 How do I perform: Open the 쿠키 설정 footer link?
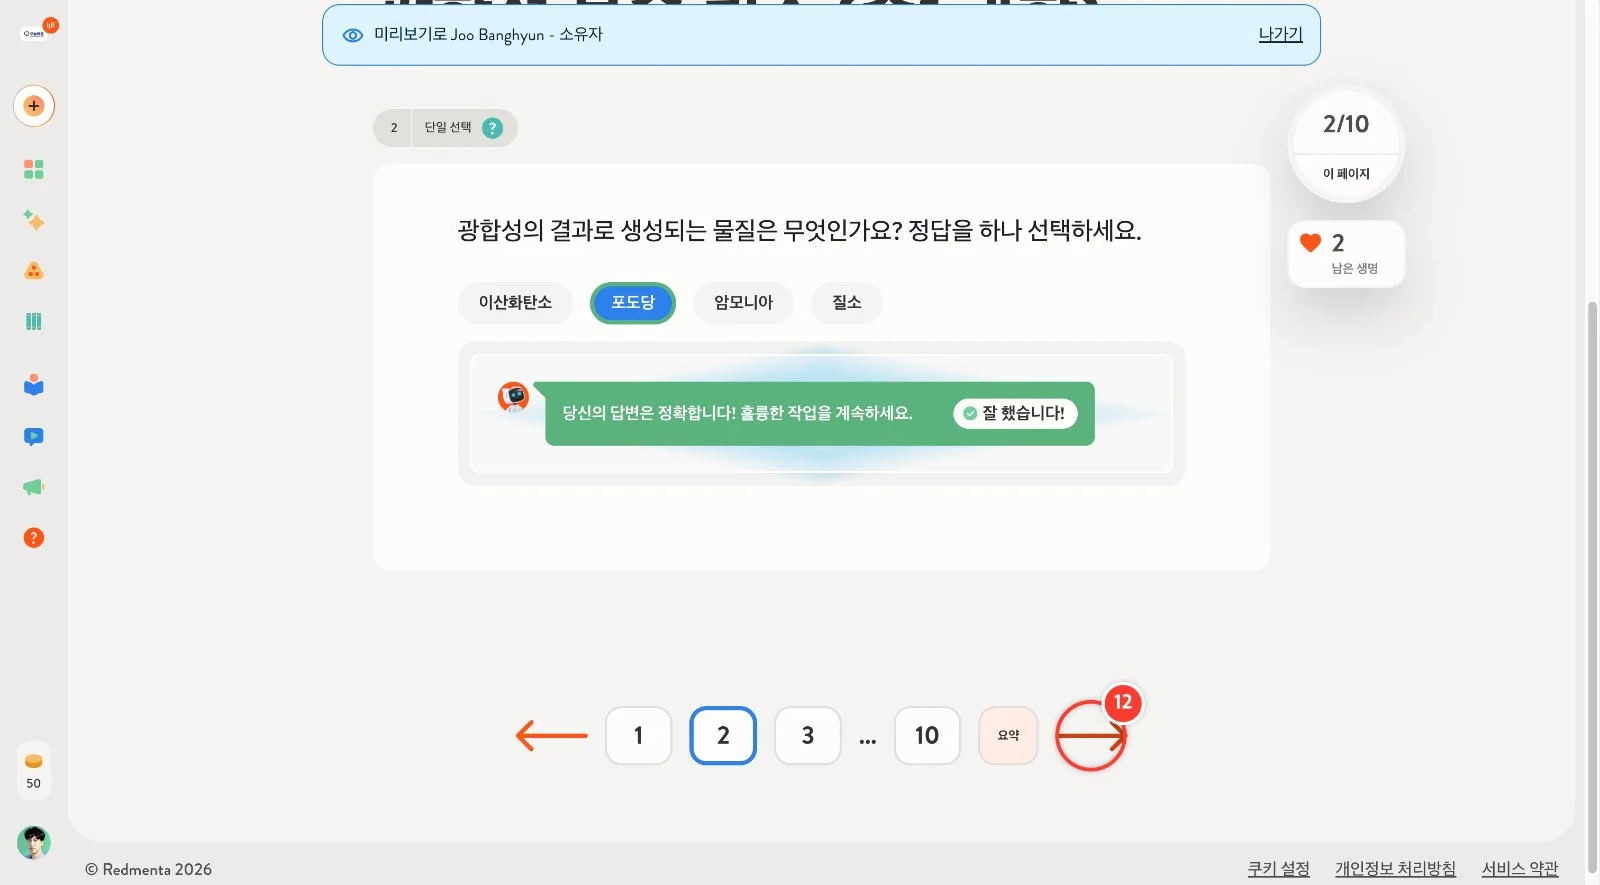click(1278, 869)
